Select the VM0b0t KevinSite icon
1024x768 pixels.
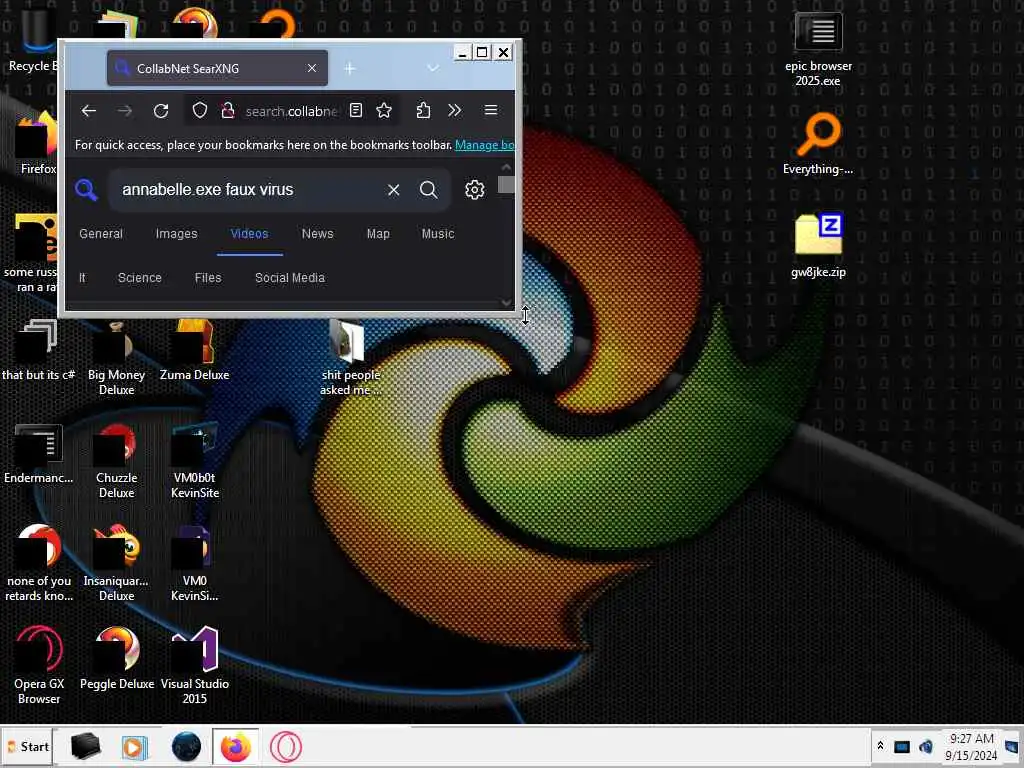(195, 462)
